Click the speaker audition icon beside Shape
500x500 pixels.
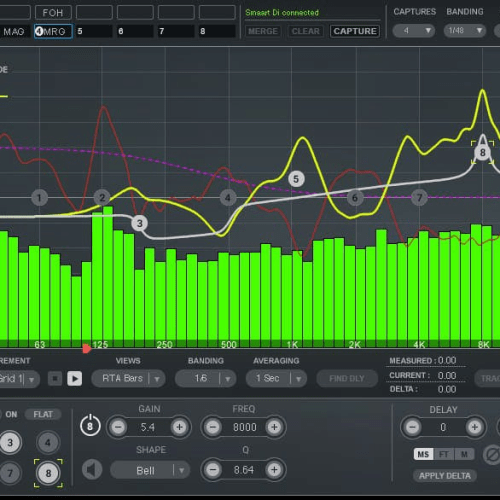point(92,470)
